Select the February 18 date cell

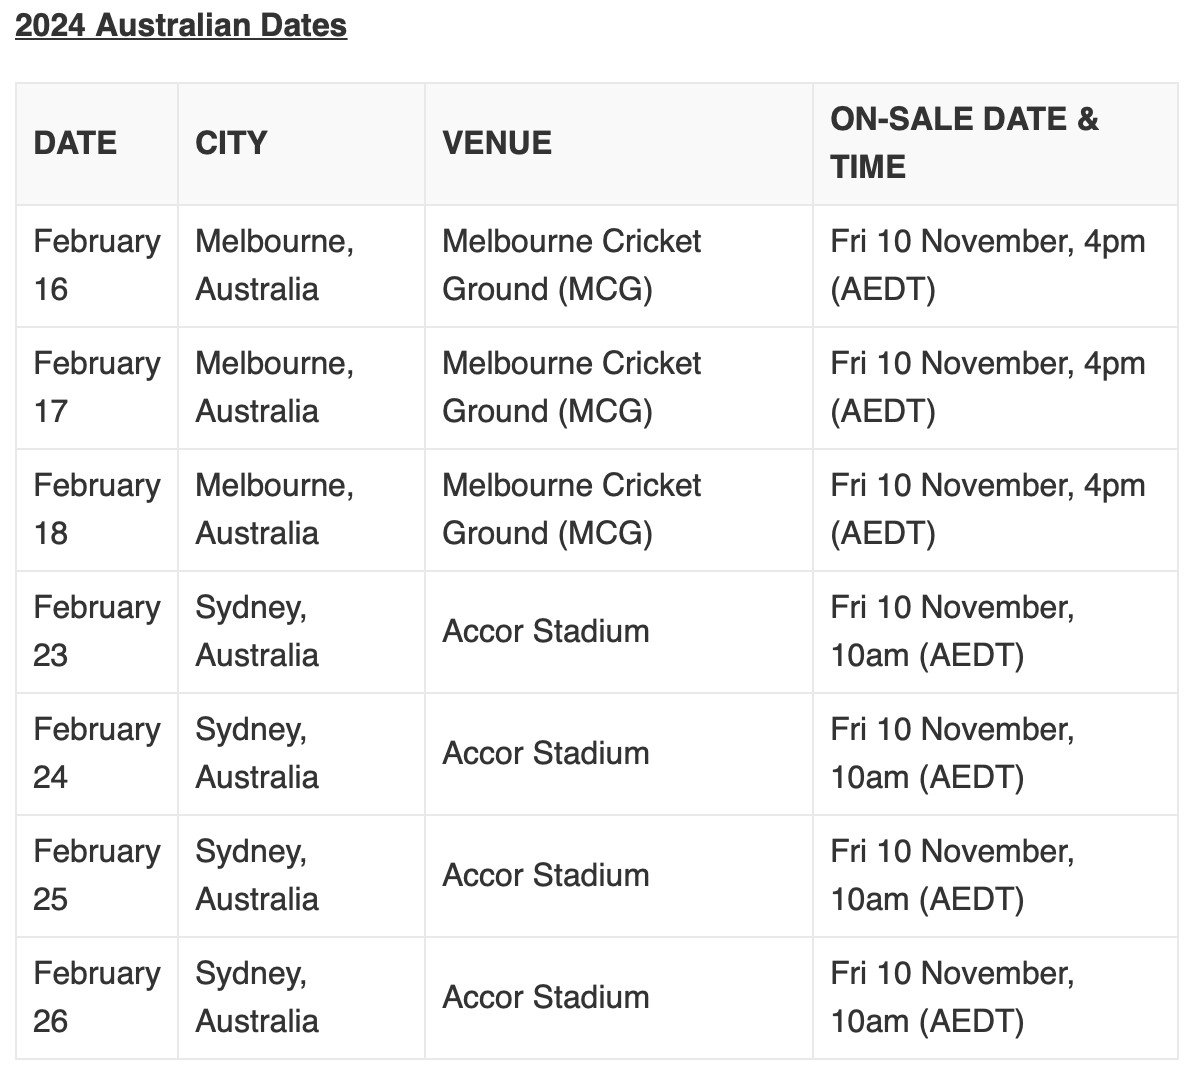97,510
